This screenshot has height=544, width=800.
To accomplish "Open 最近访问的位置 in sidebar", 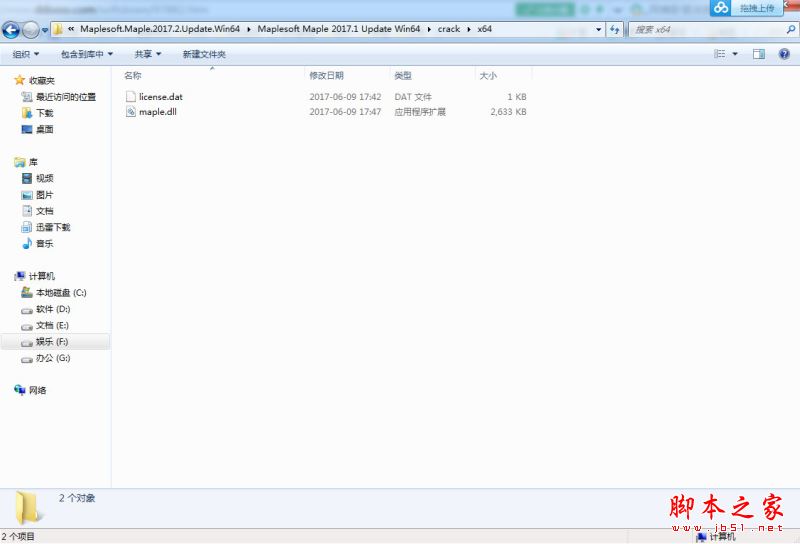I will (x=66, y=97).
